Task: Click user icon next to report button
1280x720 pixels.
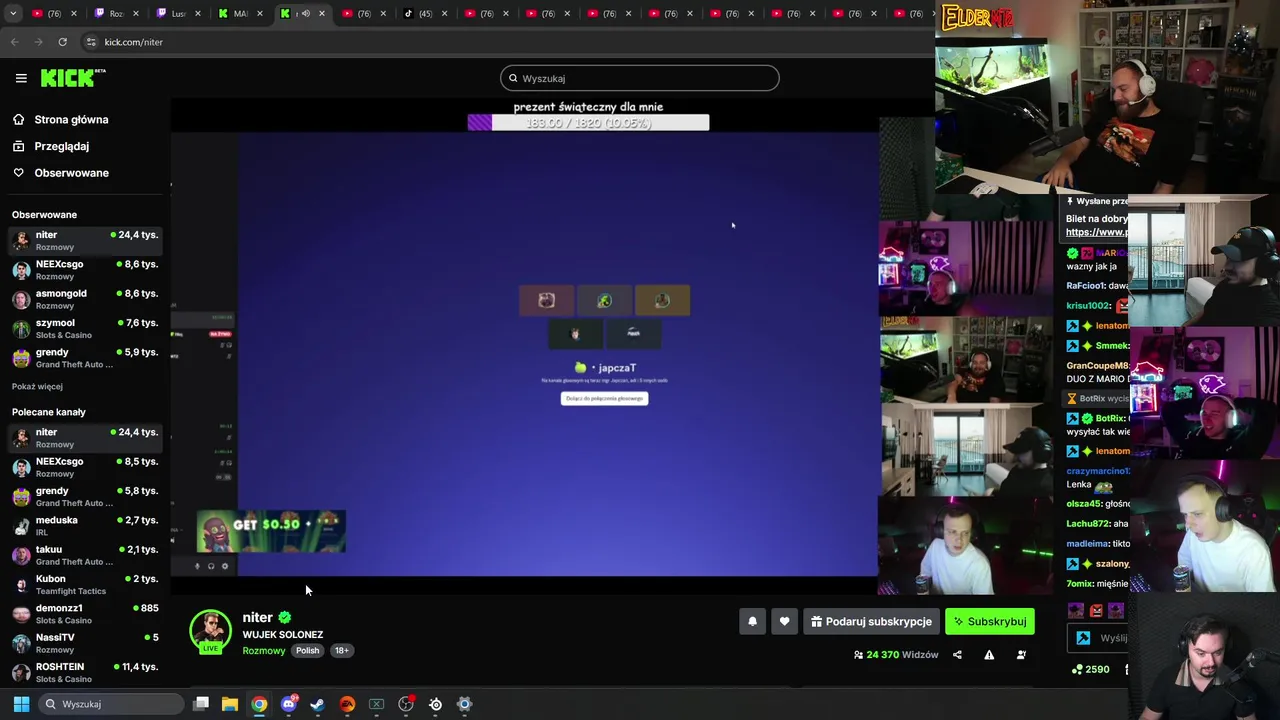Action: (1021, 655)
